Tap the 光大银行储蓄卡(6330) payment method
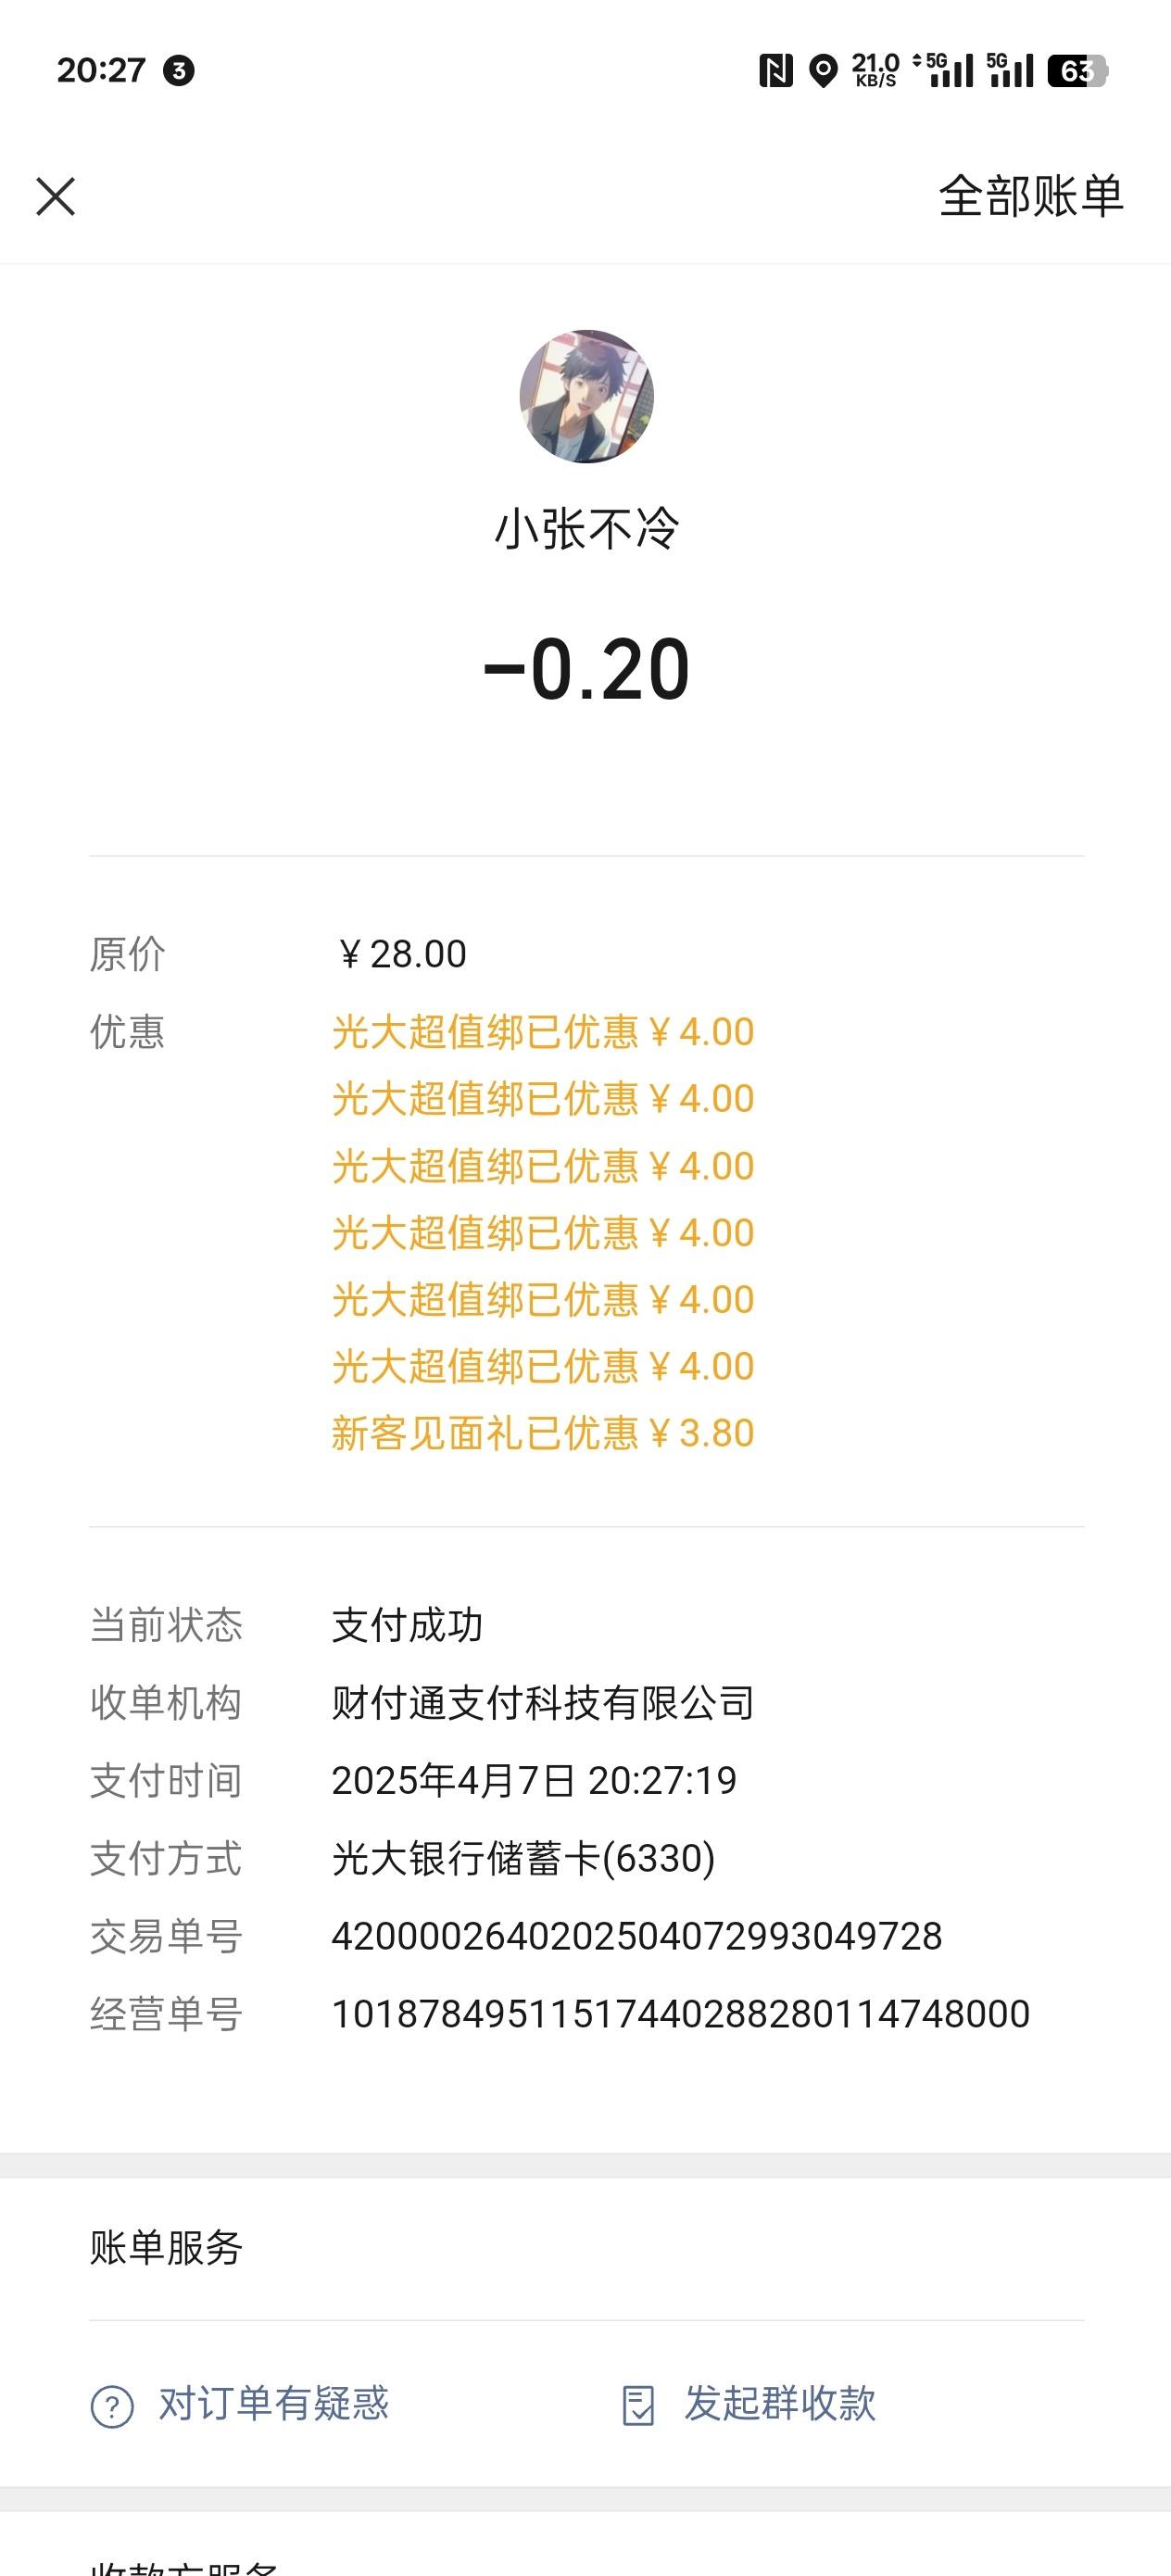The width and height of the screenshot is (1171, 2576). pos(523,1859)
